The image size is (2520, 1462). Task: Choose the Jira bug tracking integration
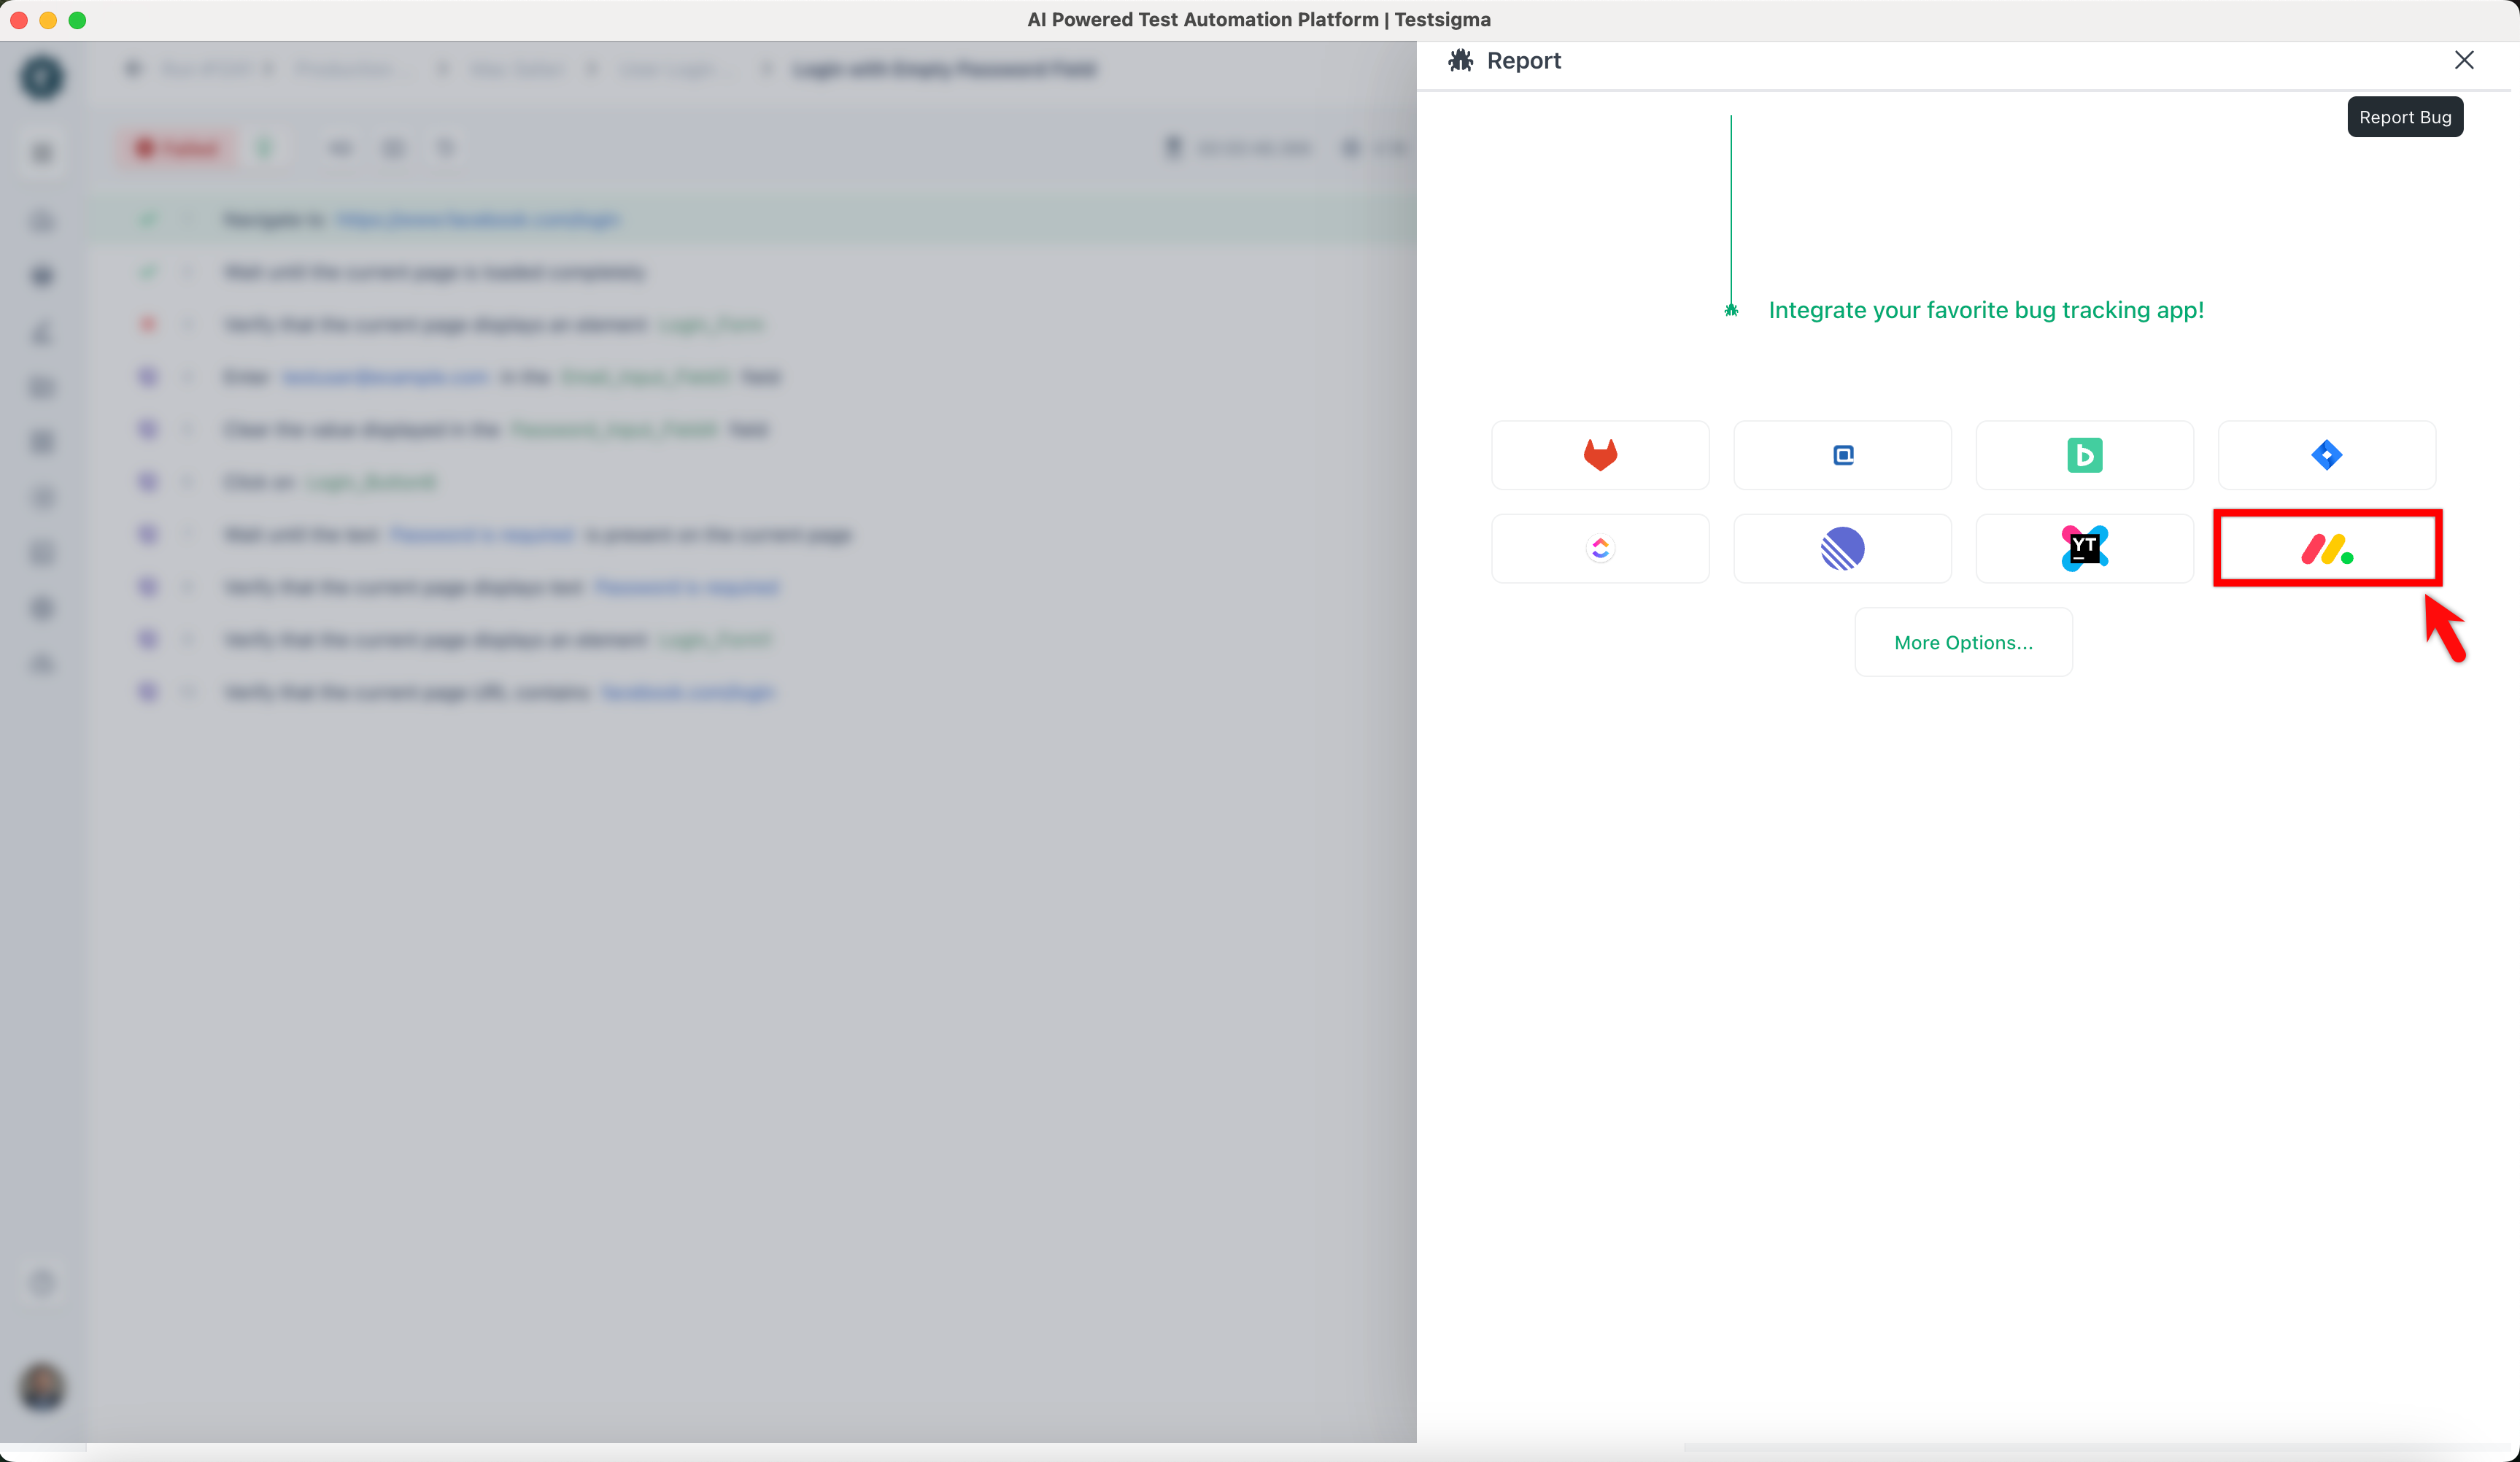(x=2327, y=455)
